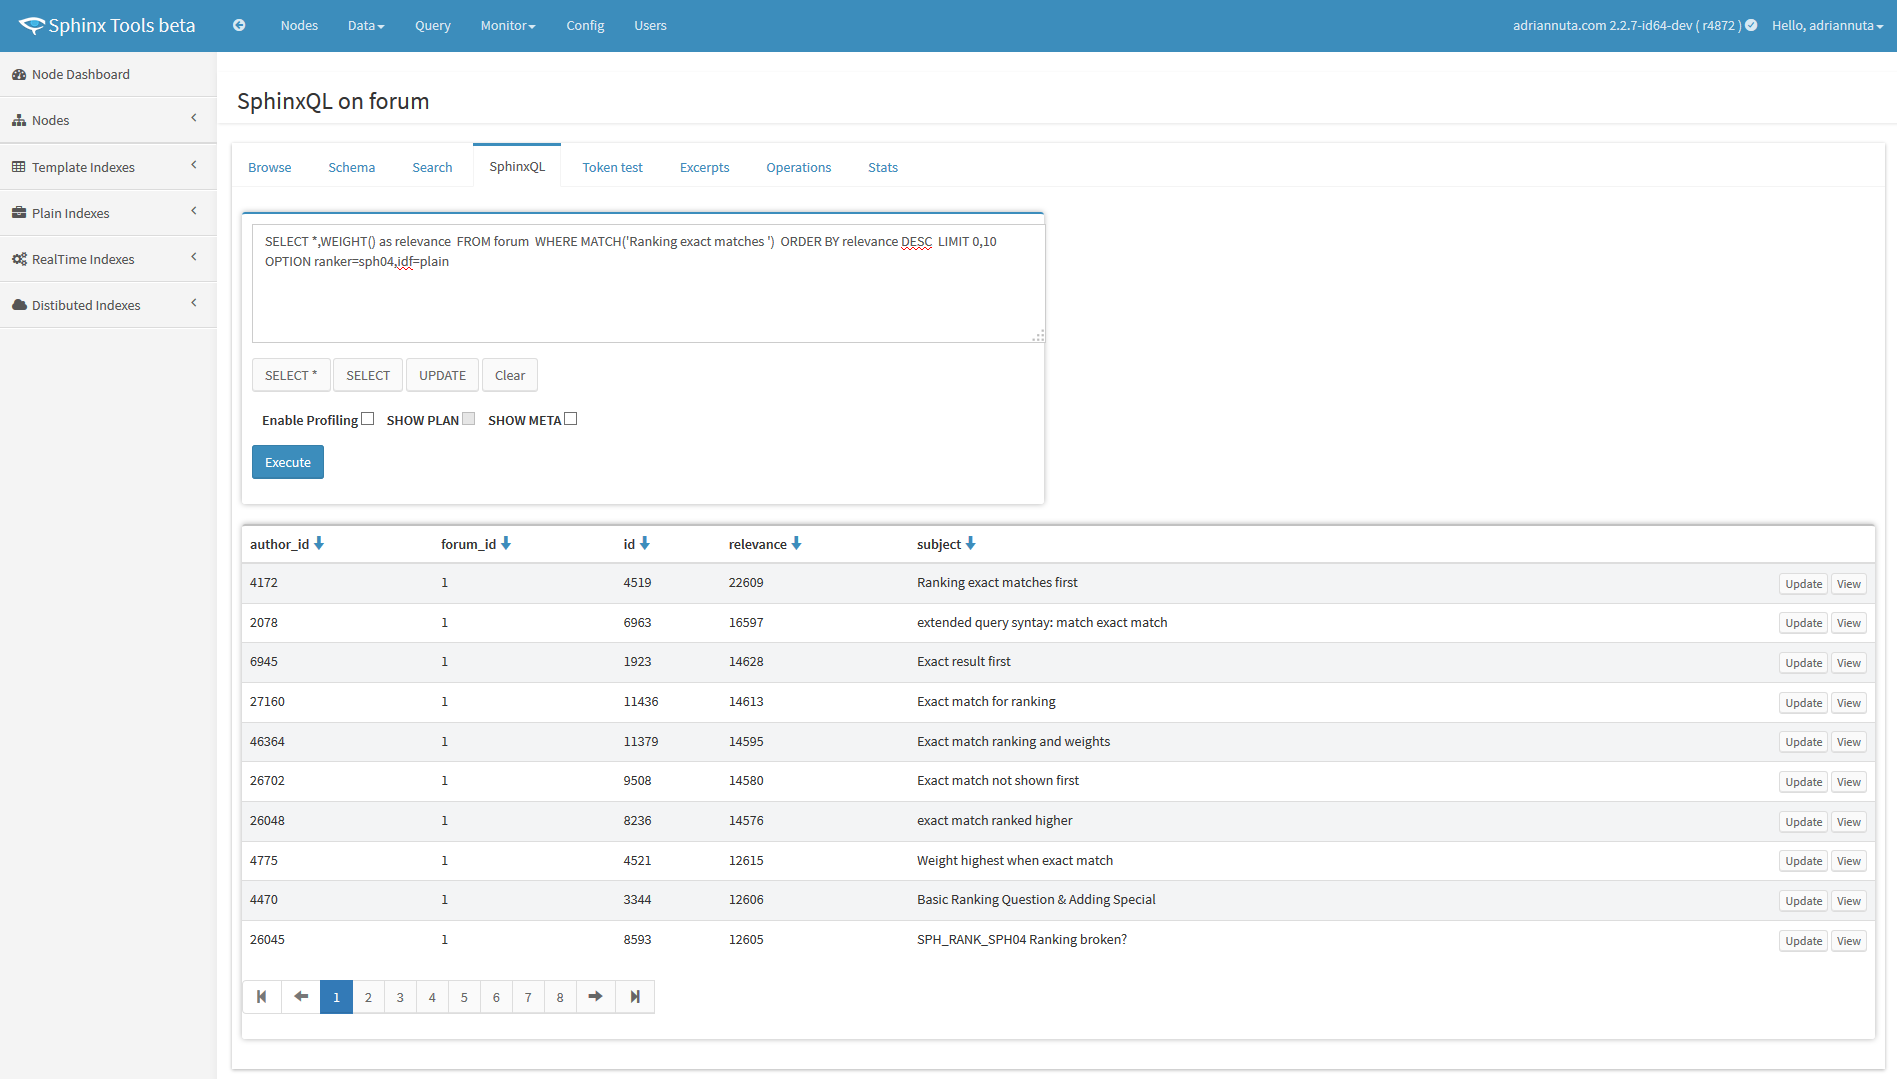Sort results by relevance arrow icon
The width and height of the screenshot is (1897, 1079).
pyautogui.click(x=797, y=543)
